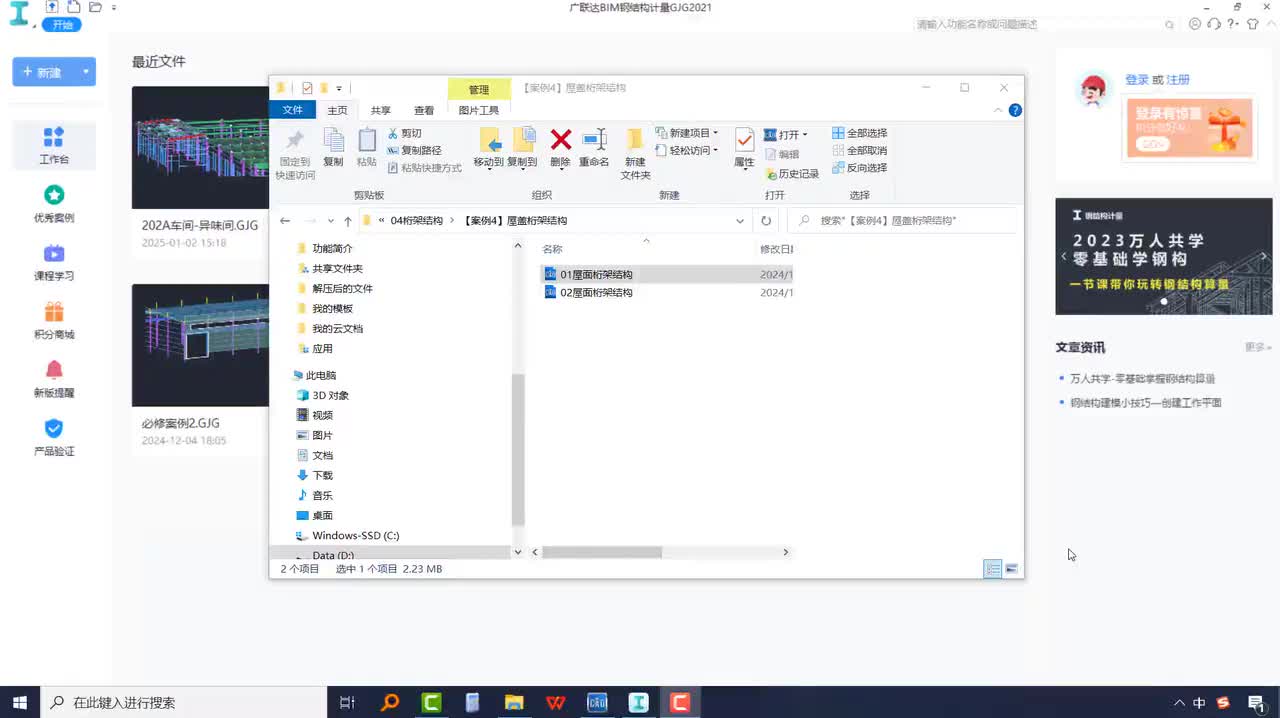Switch to the 共享 ribbon tab
This screenshot has width=1280, height=718.
(381, 110)
